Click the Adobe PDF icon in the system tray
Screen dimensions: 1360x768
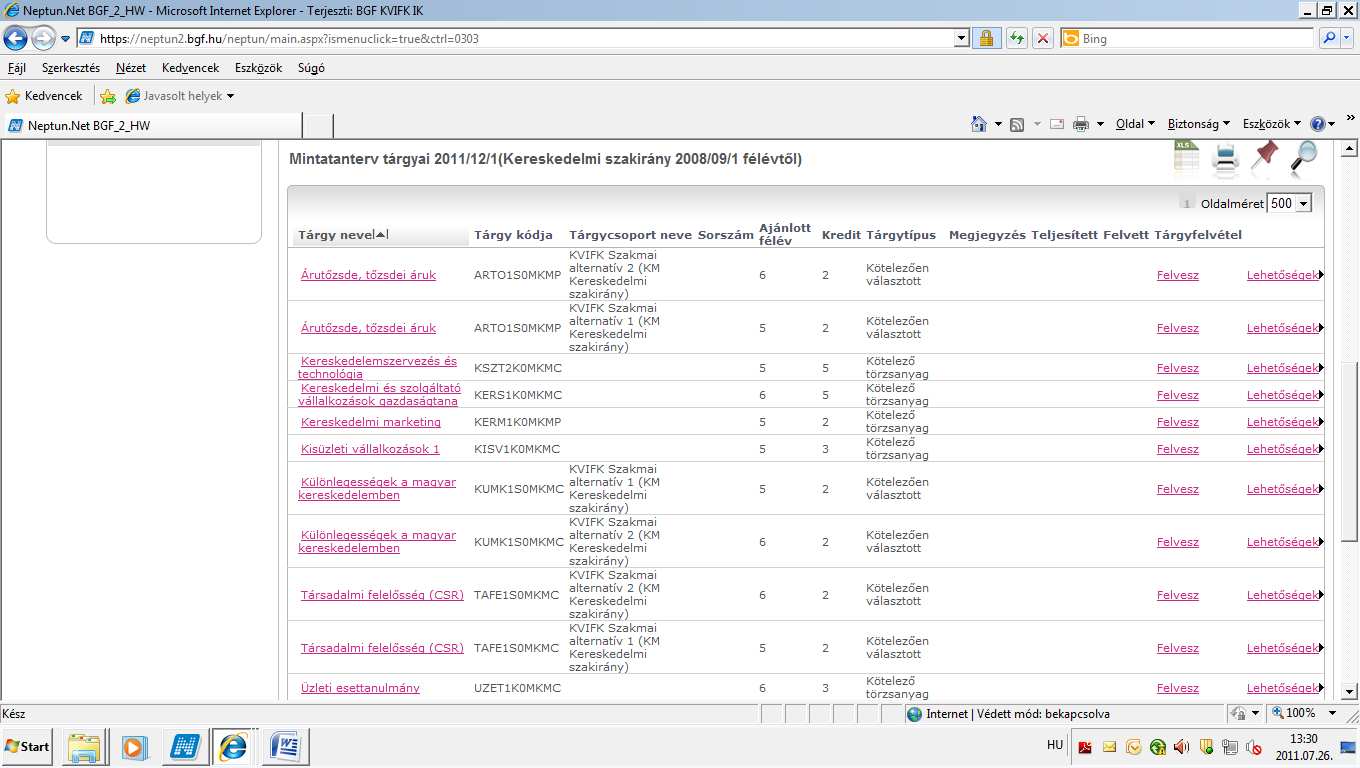(x=1085, y=746)
